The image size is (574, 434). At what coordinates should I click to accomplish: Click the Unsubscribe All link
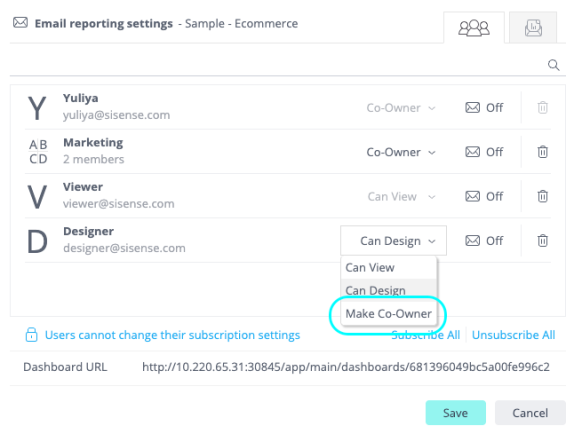513,335
